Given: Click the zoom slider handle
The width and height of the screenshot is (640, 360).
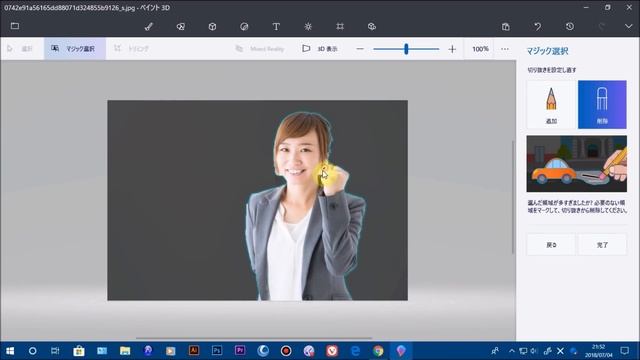Looking at the screenshot, I should [406, 49].
